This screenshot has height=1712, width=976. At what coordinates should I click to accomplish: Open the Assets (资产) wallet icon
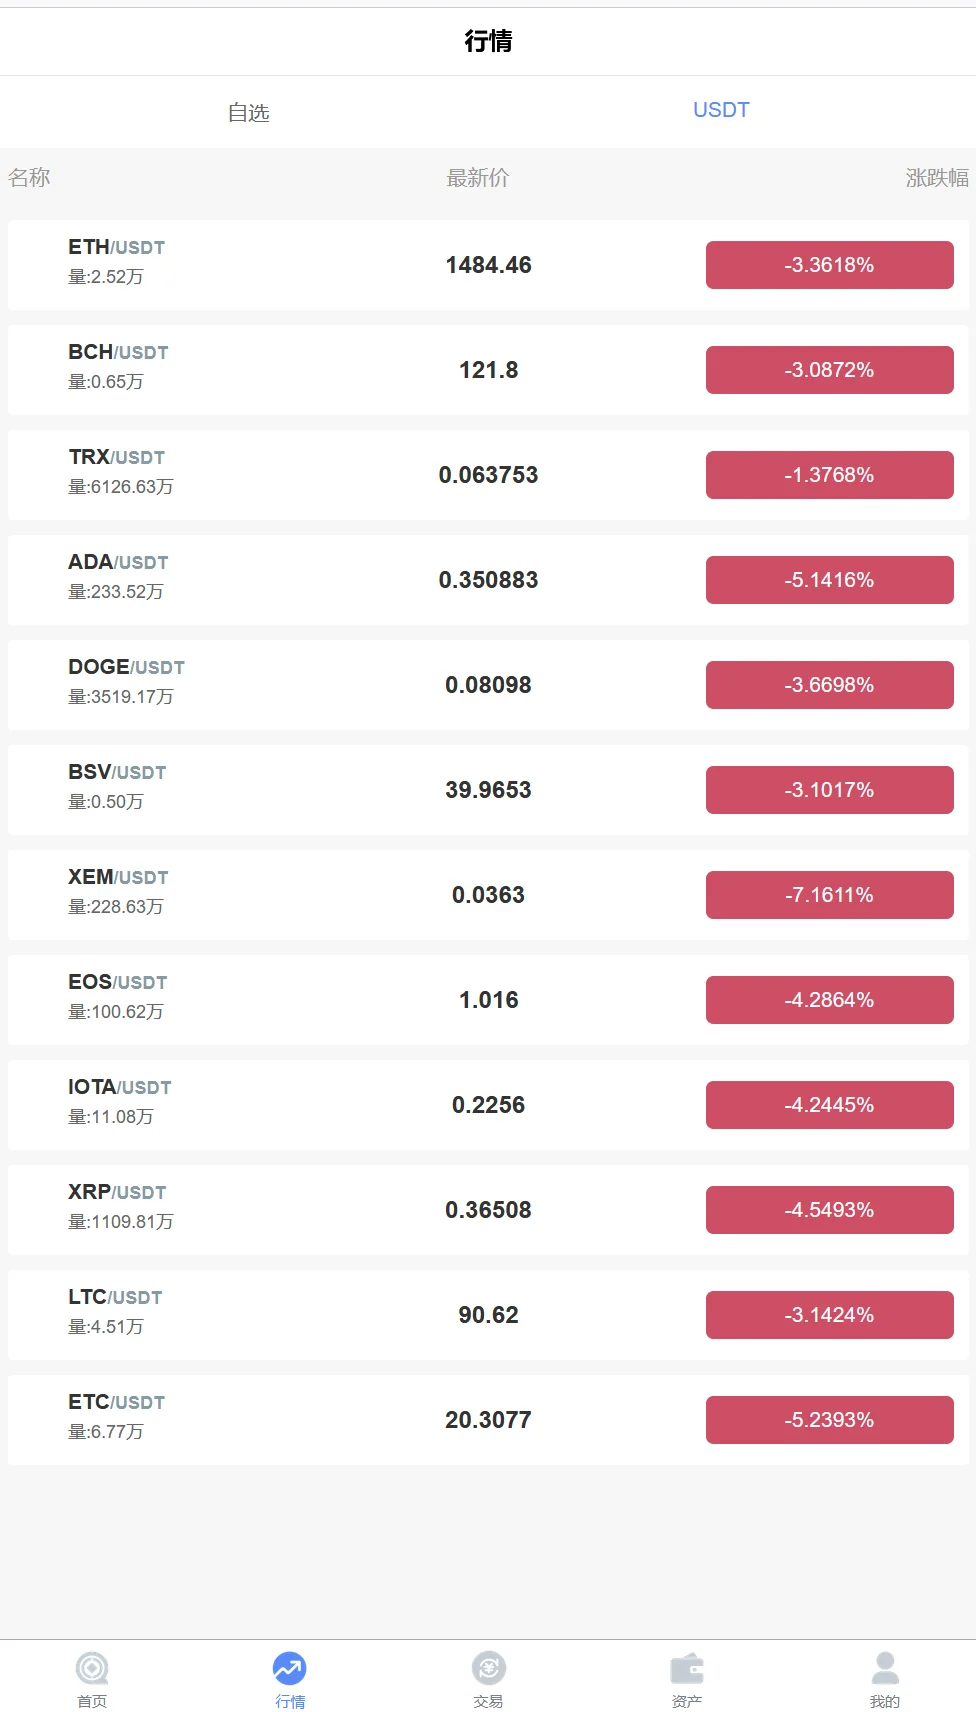click(x=687, y=1668)
